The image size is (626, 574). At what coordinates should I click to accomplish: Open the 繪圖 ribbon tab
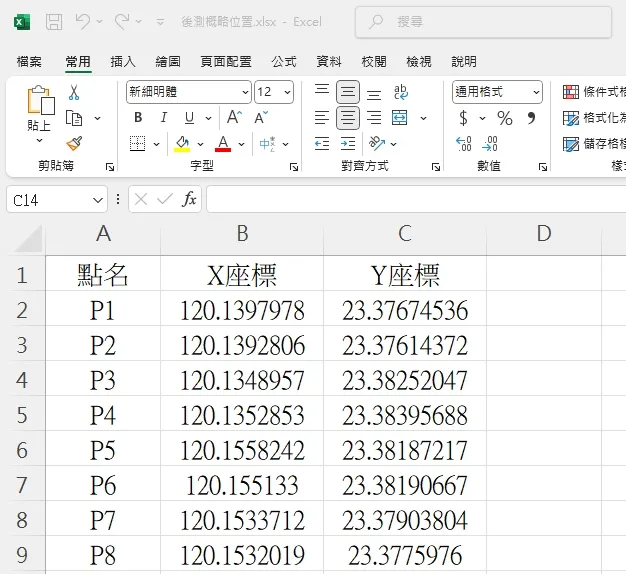(168, 61)
